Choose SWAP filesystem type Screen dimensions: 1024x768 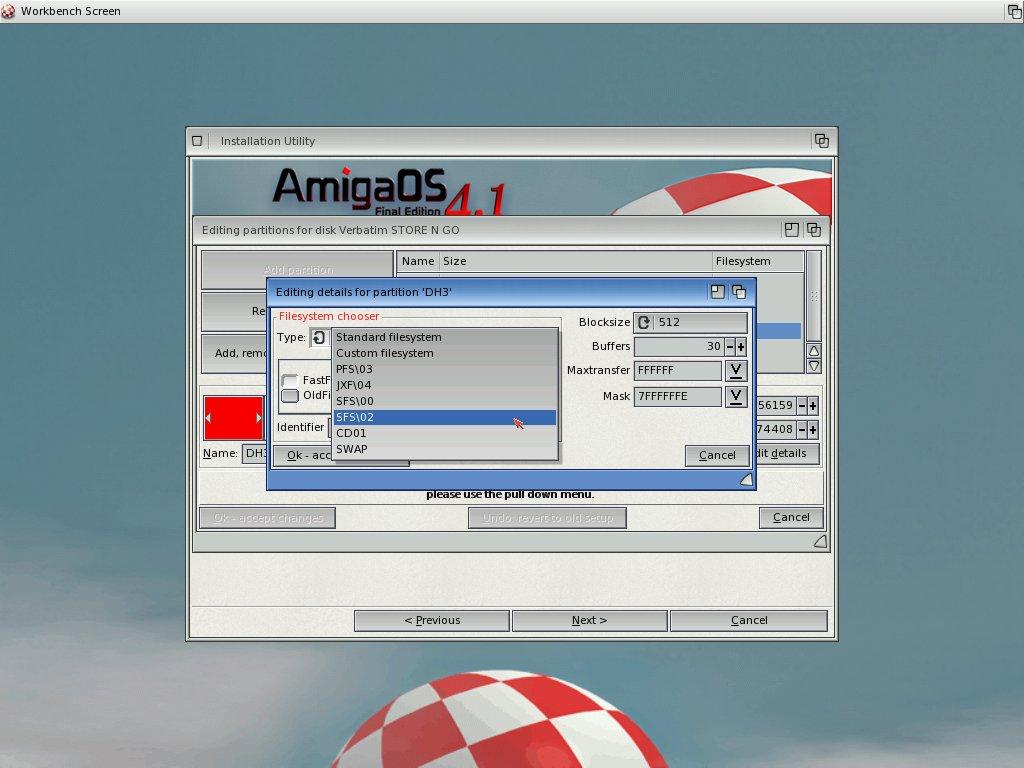(x=445, y=449)
